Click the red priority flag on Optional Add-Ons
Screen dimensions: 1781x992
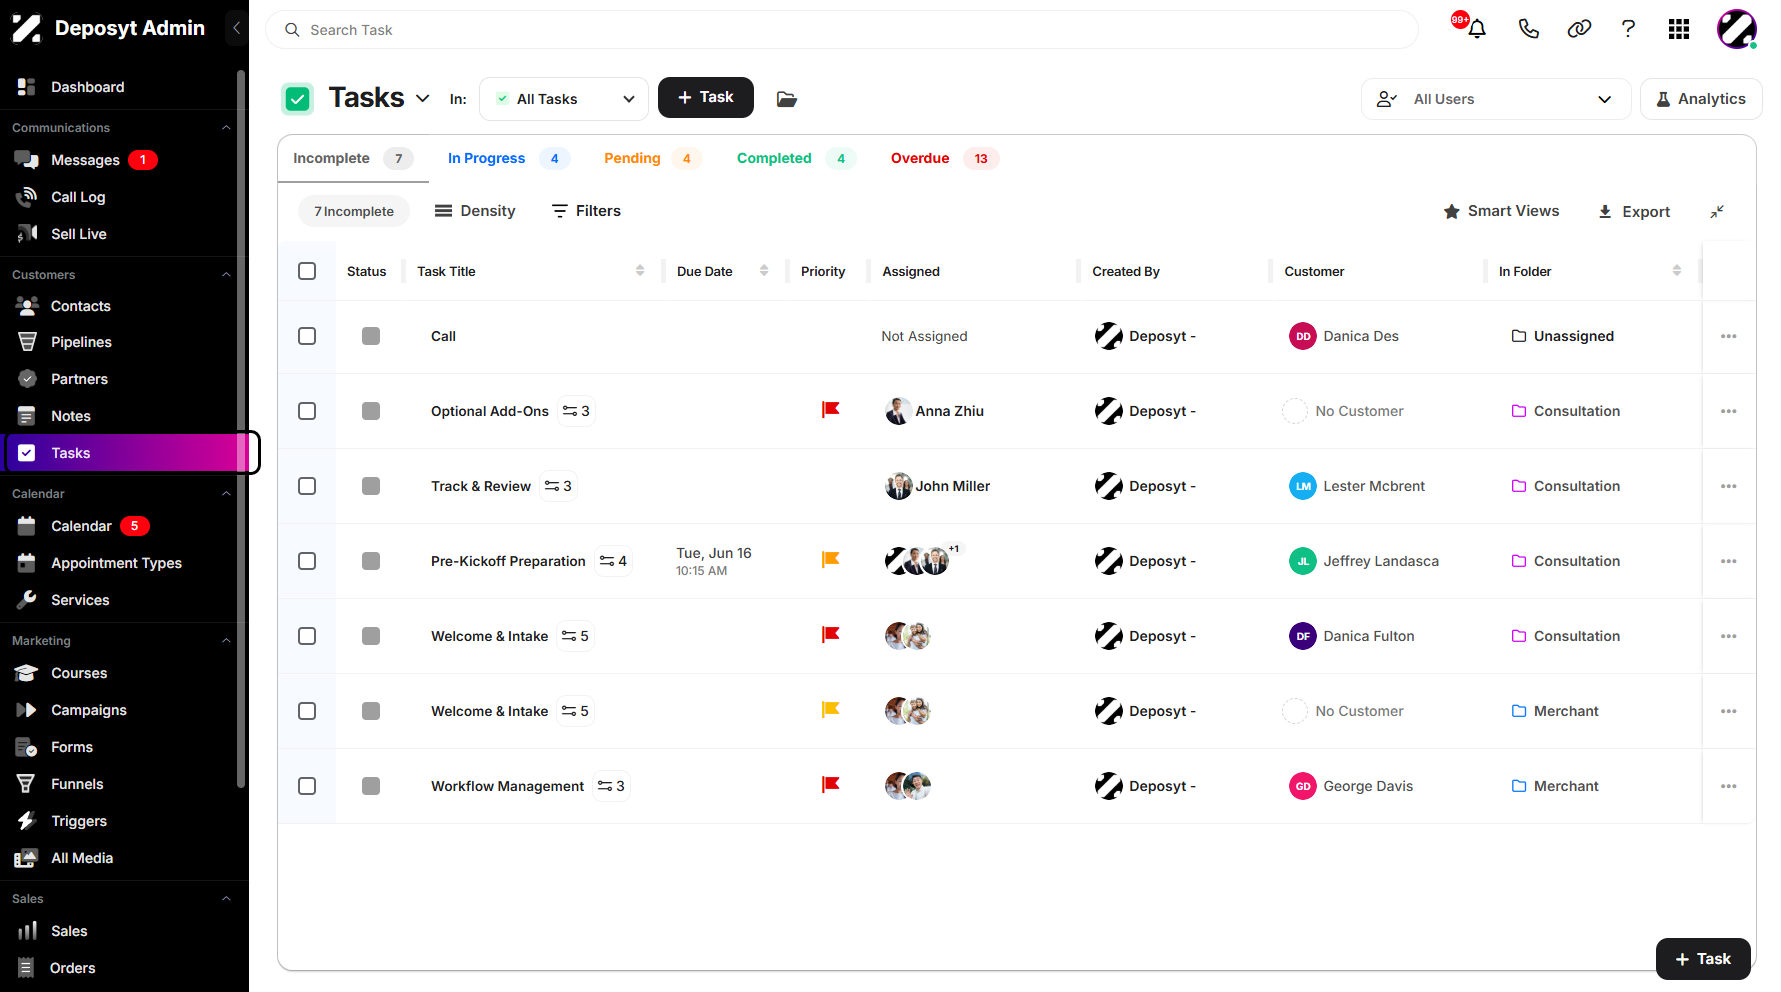pos(830,410)
